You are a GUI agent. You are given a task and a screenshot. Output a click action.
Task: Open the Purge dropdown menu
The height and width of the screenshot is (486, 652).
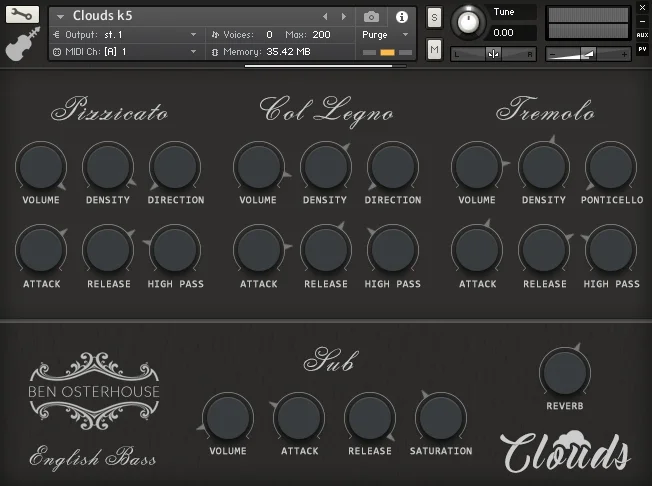pyautogui.click(x=385, y=35)
